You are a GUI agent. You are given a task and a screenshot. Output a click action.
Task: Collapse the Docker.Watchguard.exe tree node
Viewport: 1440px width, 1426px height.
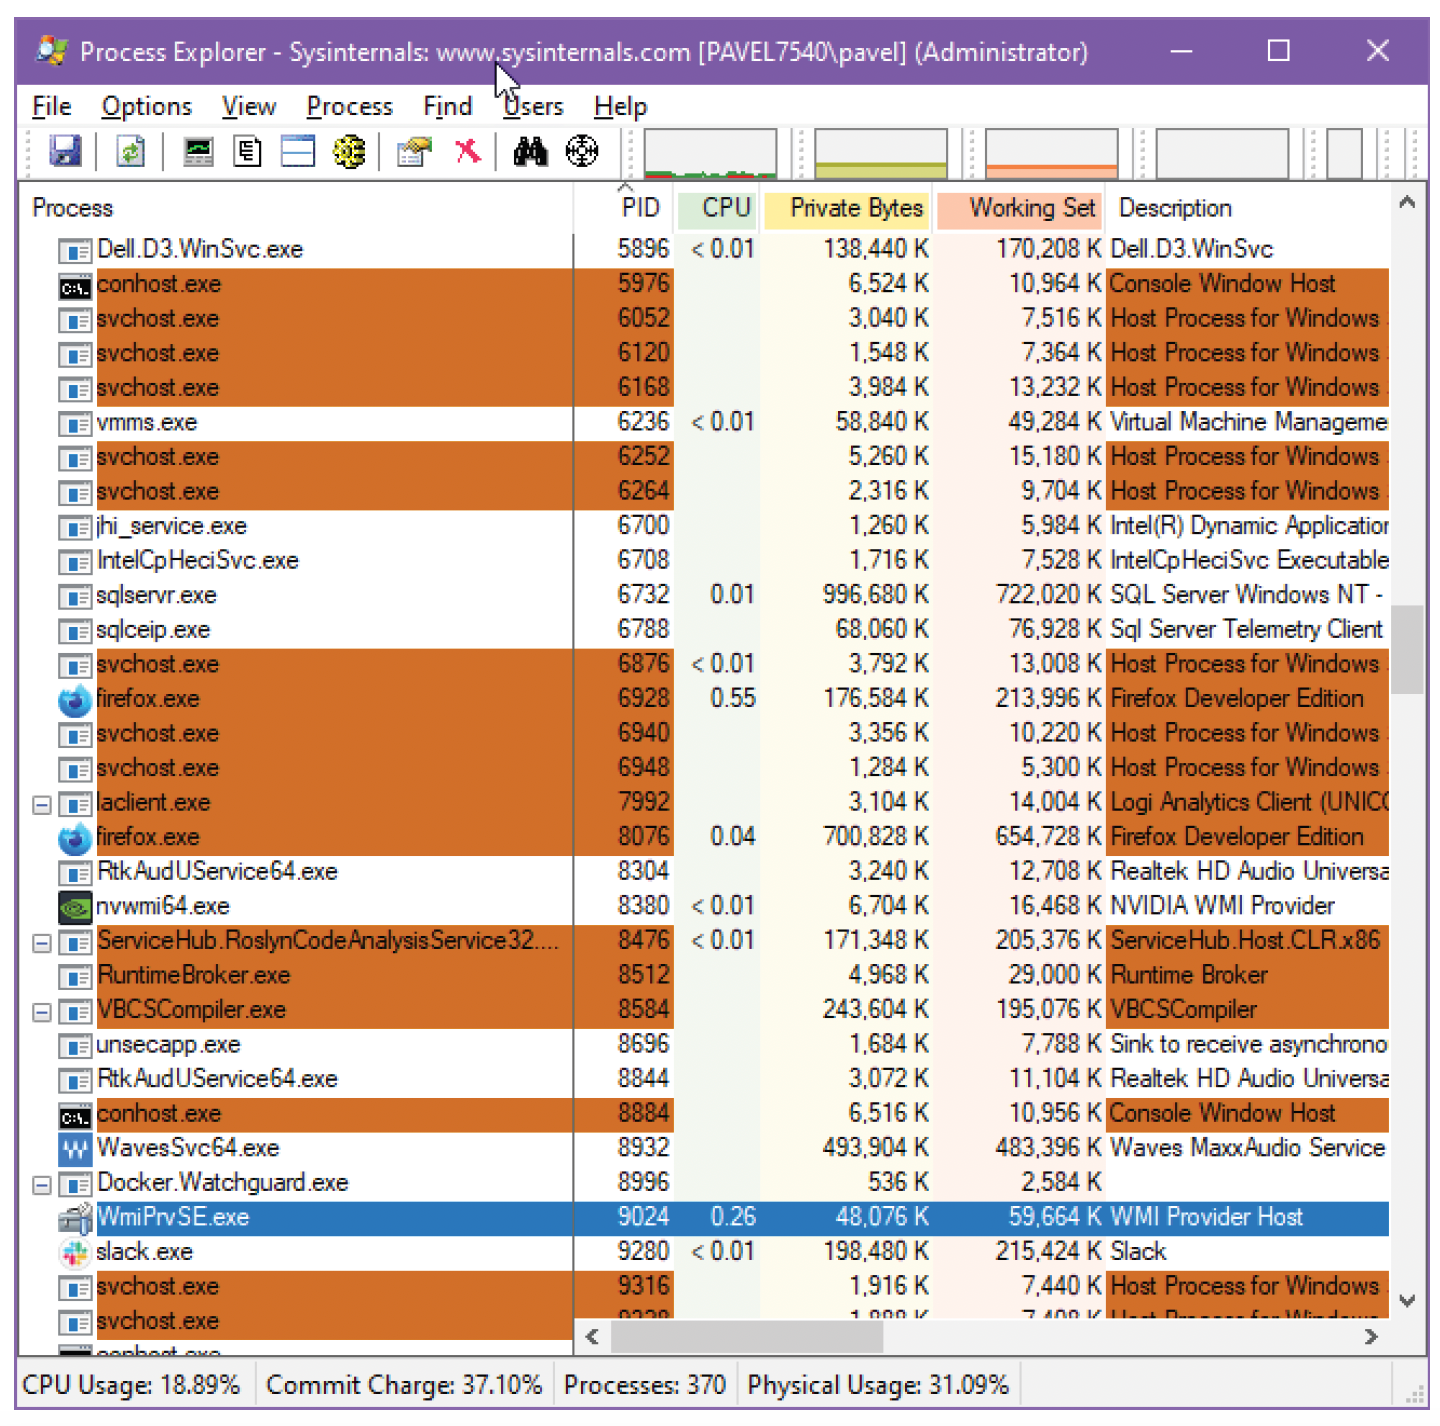(42, 1185)
